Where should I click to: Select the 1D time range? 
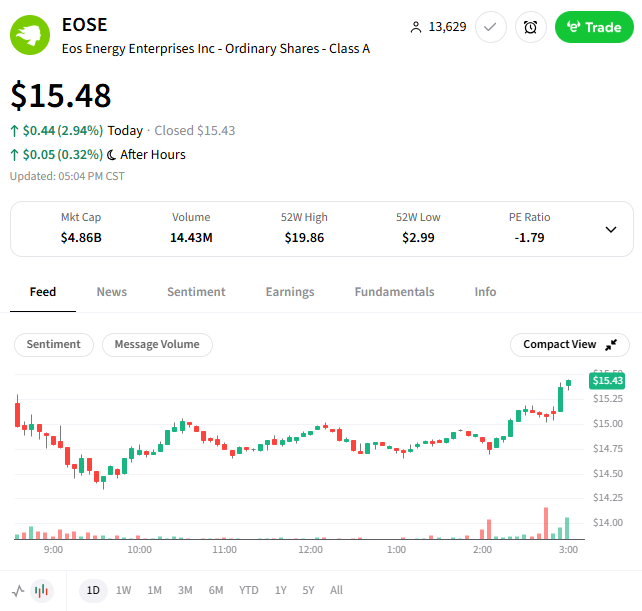93,591
